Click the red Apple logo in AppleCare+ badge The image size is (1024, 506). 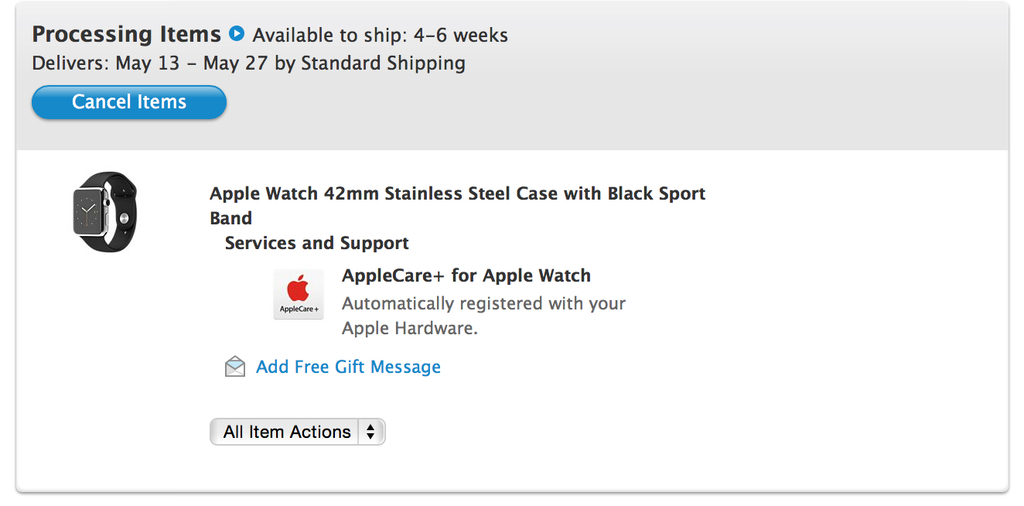298,289
